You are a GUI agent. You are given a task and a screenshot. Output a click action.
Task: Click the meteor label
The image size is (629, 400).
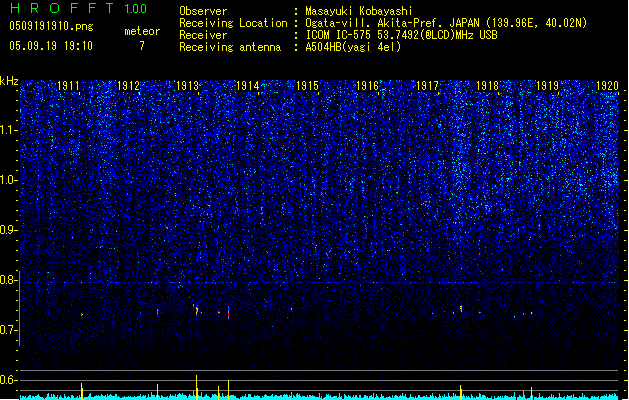142,31
